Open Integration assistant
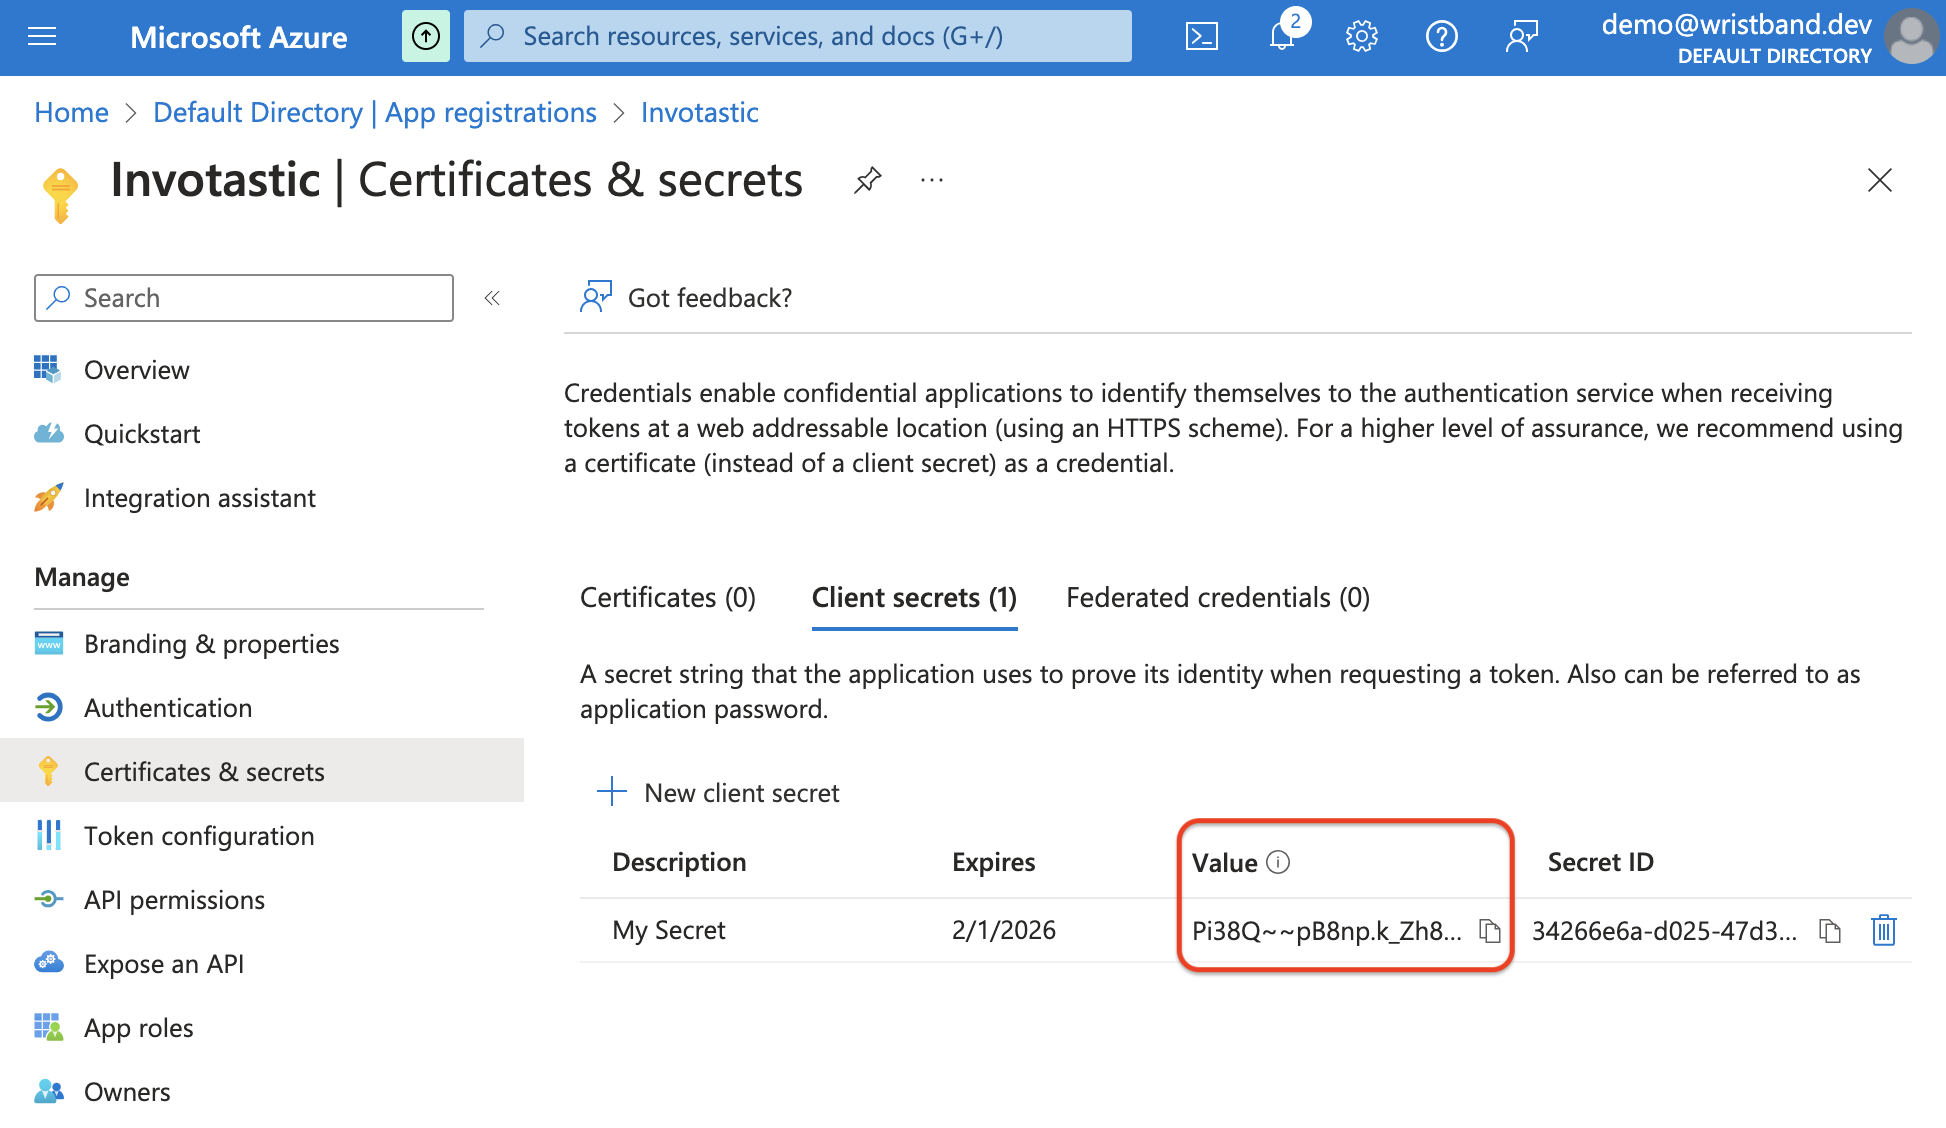This screenshot has height=1128, width=1946. [200, 498]
